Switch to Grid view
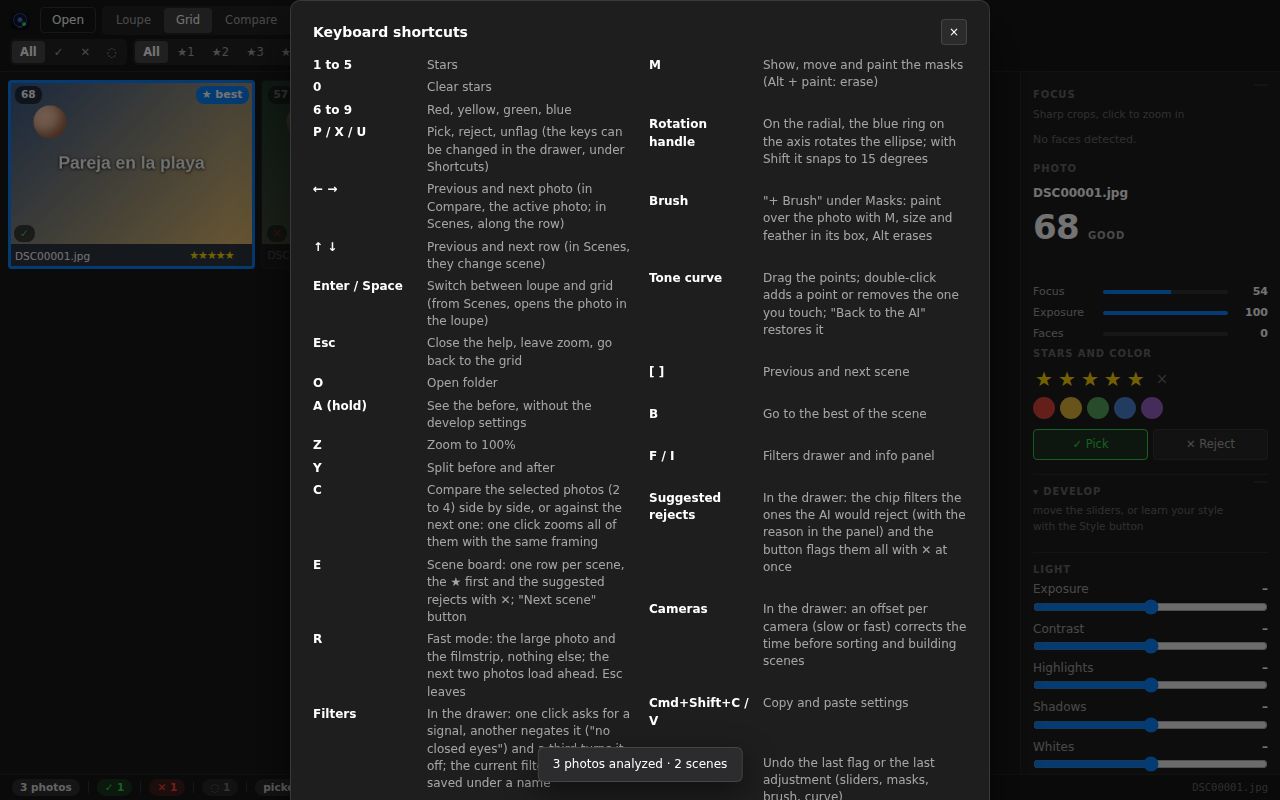The image size is (1280, 800). pos(188,20)
